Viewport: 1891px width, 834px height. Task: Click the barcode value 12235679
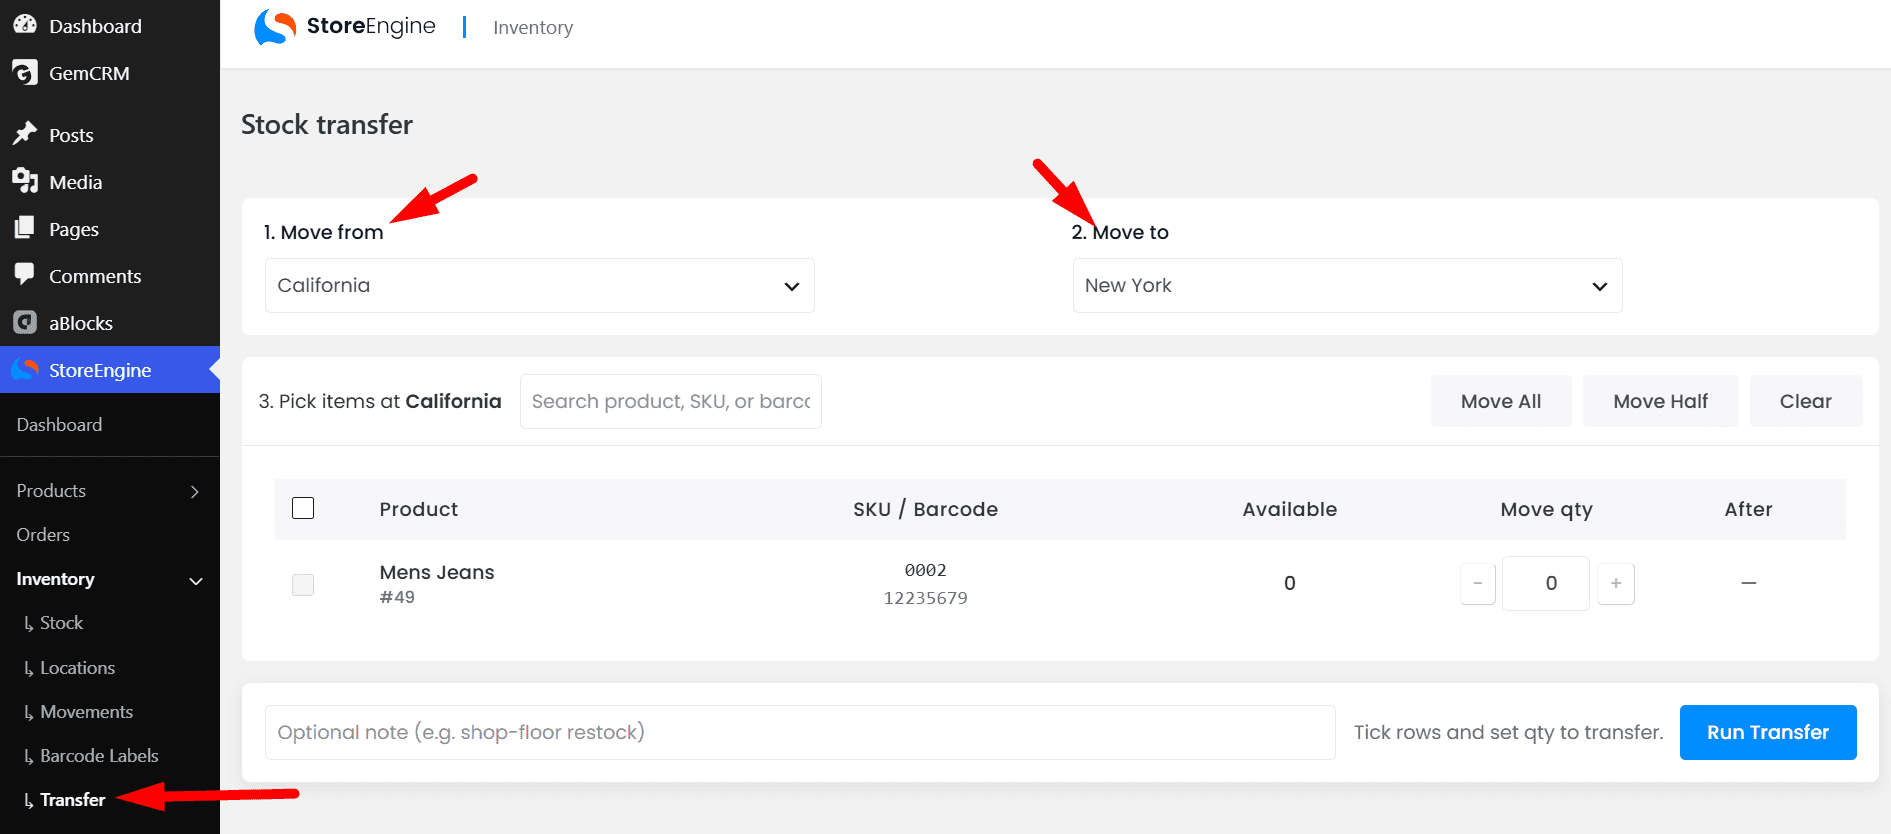[925, 598]
